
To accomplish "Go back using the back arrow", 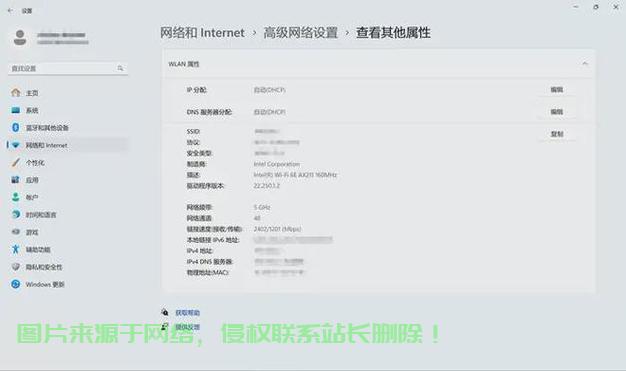I will tap(10, 11).
